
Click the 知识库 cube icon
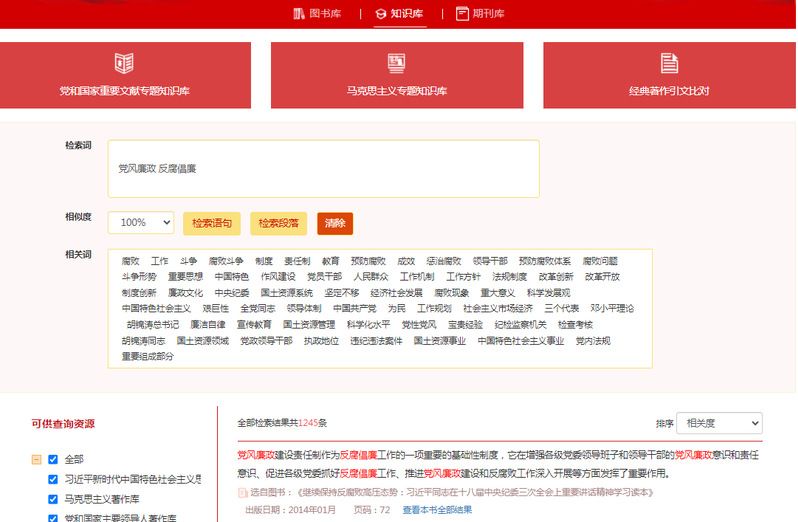point(380,13)
